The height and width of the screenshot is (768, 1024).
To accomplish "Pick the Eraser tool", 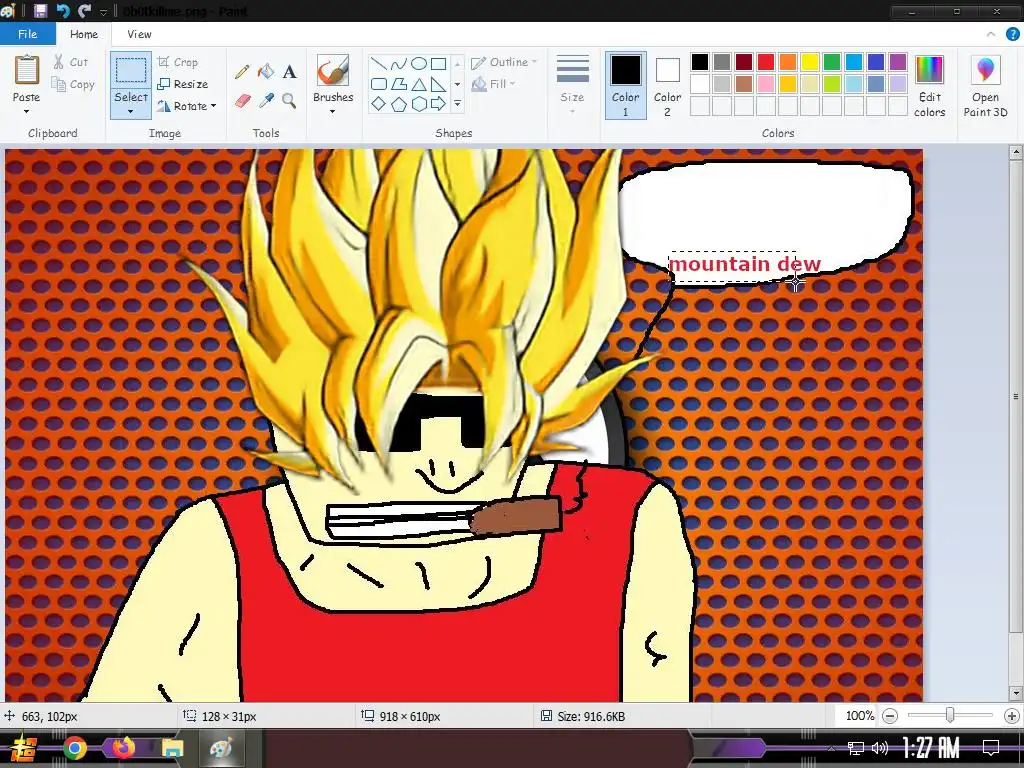I will pos(242,101).
